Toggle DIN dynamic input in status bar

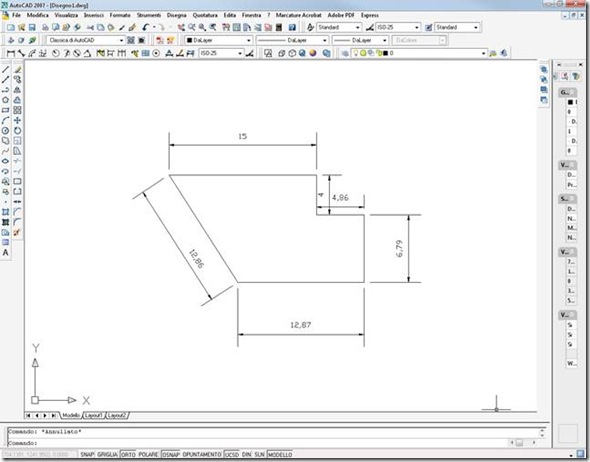[246, 454]
